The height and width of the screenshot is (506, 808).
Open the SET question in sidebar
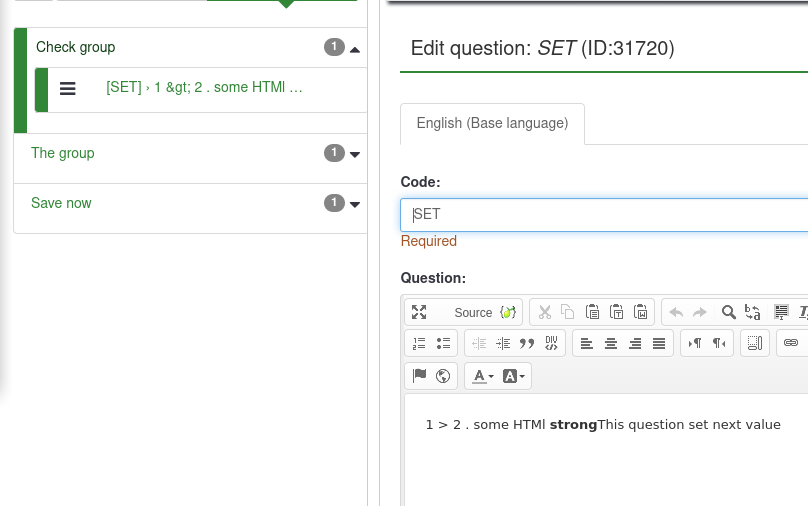[204, 88]
